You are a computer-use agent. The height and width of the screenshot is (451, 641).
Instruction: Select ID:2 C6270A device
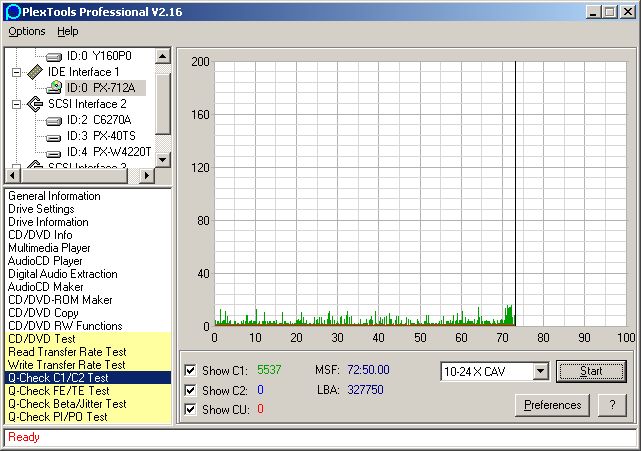99,120
